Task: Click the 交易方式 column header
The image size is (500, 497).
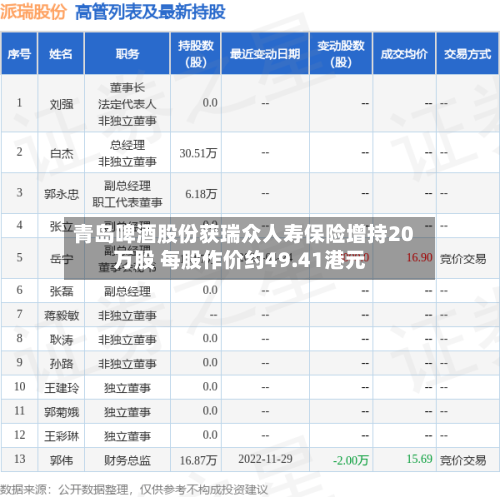Action: [x=467, y=54]
